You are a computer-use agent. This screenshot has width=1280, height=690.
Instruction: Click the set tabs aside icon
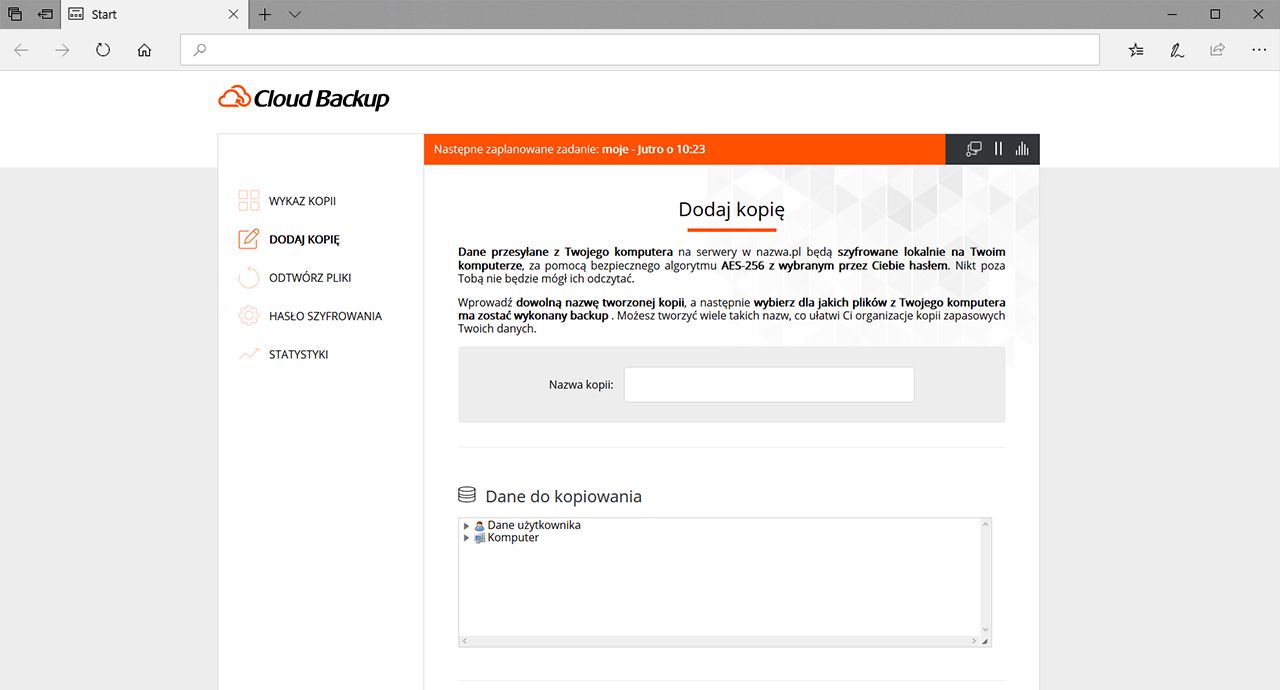coord(45,14)
